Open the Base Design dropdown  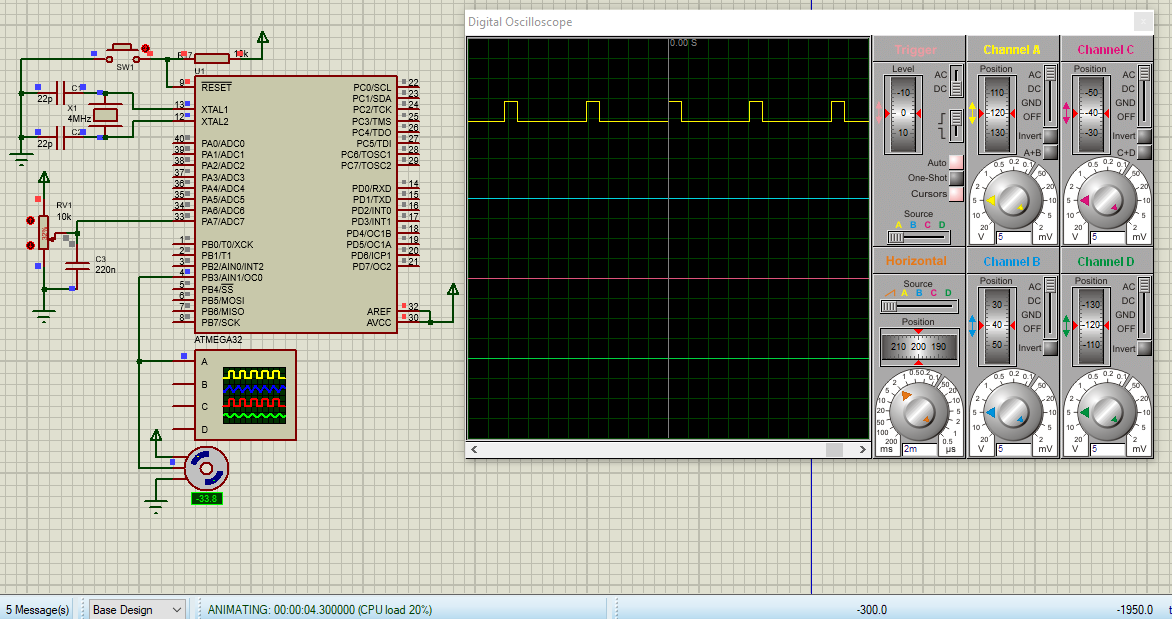[x=137, y=609]
